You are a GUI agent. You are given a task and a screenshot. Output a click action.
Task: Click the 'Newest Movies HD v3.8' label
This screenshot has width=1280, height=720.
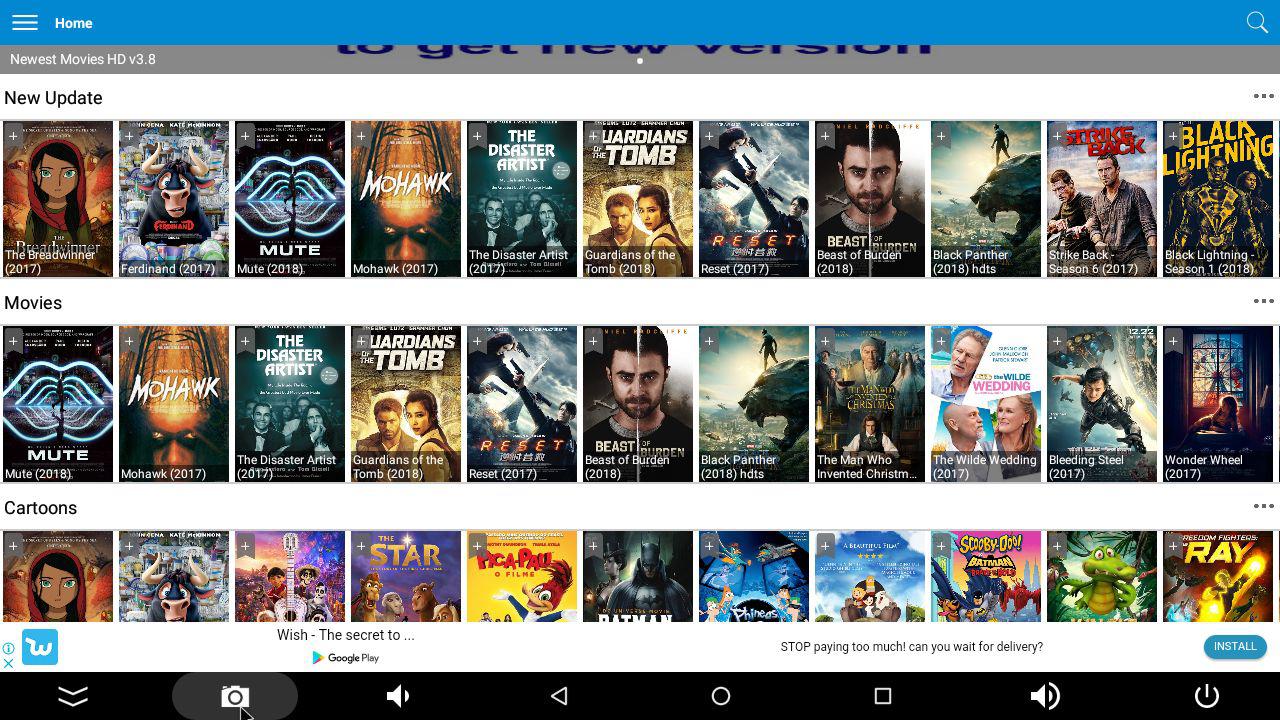(83, 59)
